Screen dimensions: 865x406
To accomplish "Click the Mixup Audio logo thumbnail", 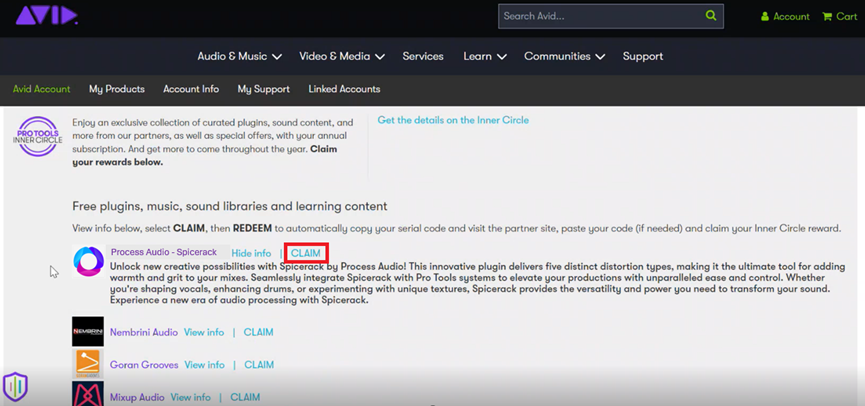I will (x=88, y=393).
